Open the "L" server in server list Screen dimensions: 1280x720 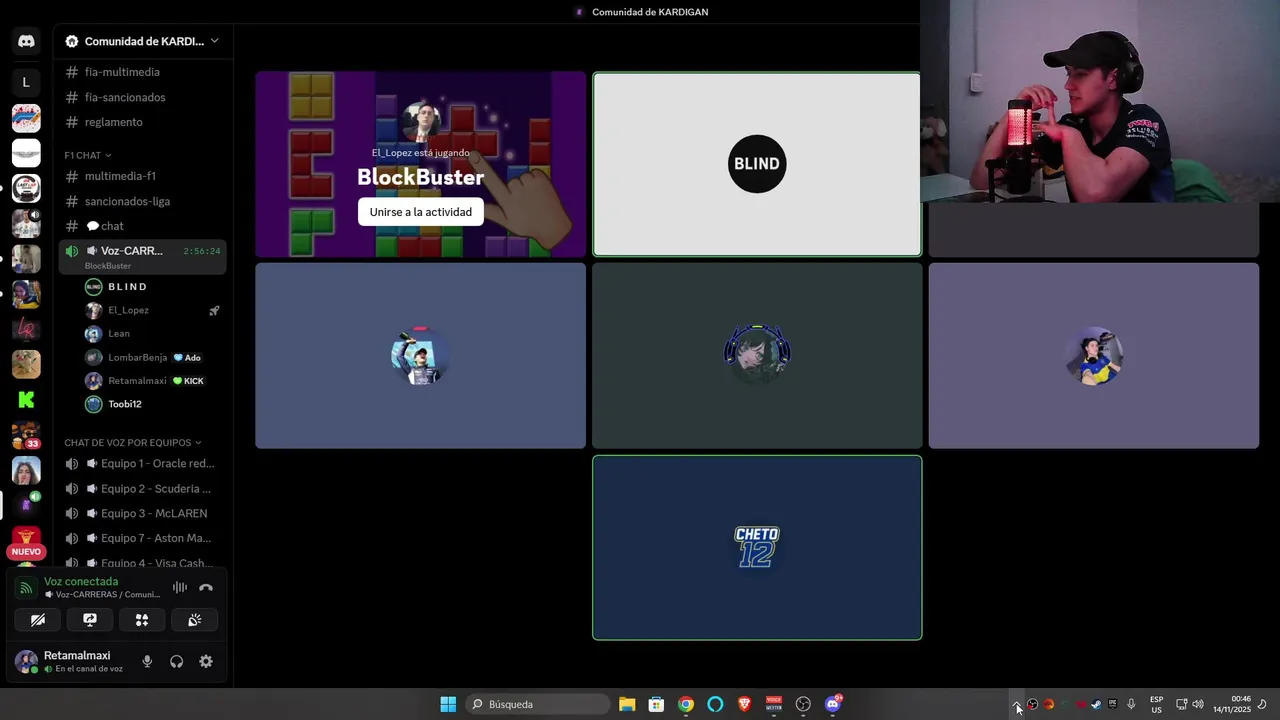(26, 82)
